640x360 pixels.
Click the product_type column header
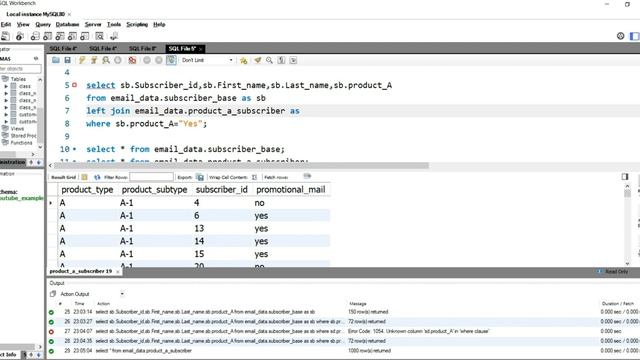(x=87, y=189)
